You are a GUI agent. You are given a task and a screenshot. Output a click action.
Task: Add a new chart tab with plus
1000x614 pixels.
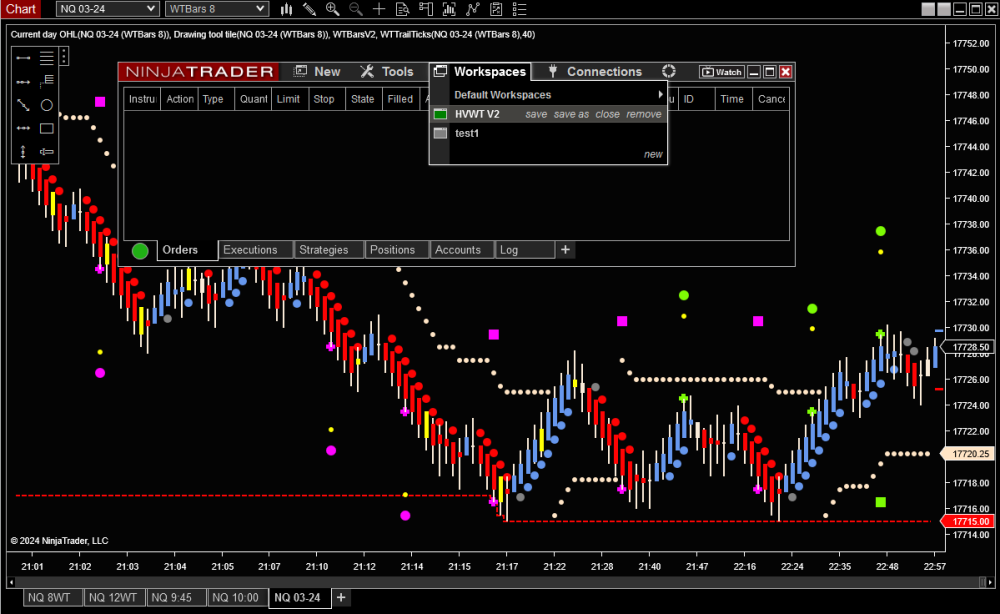point(341,598)
